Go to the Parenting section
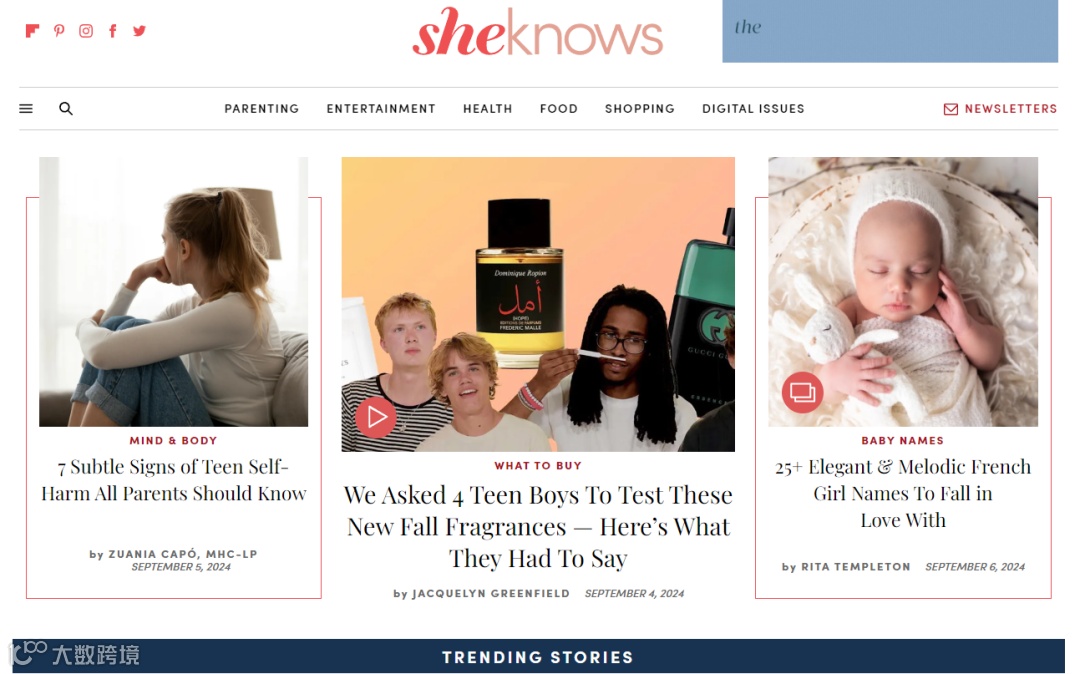 262,109
